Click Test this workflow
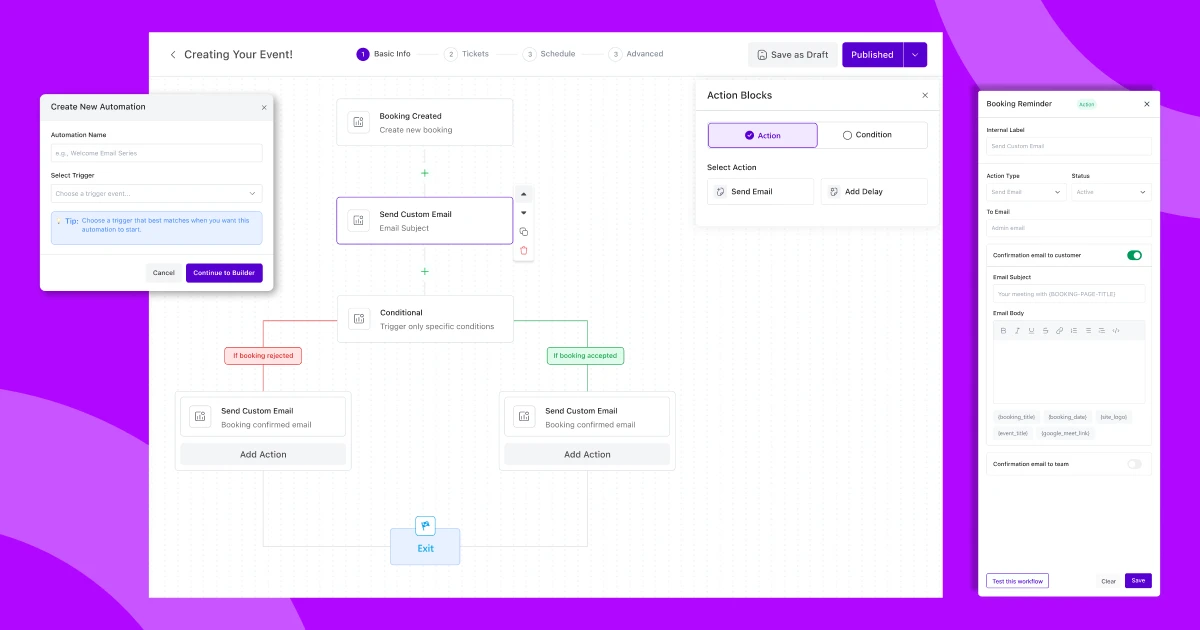 pos(1017,580)
